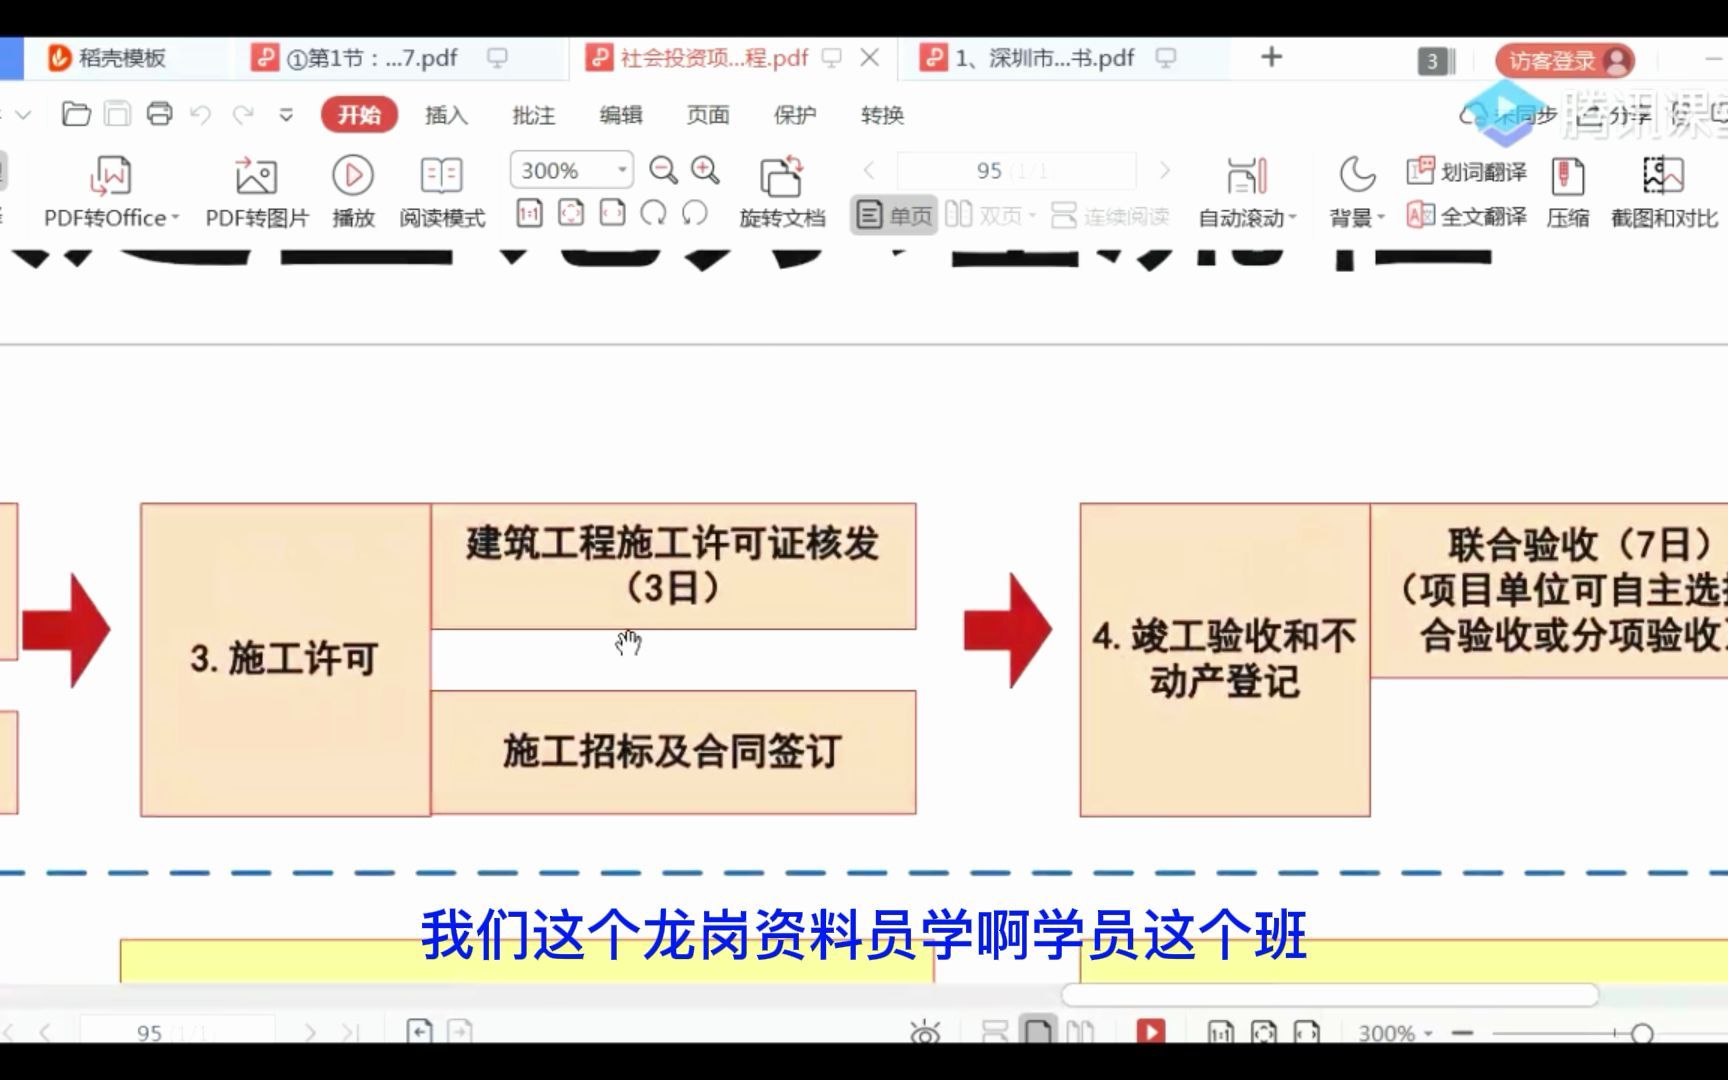Click zoom slider handle in status bar
This screenshot has width=1728, height=1080.
click(x=1641, y=1034)
